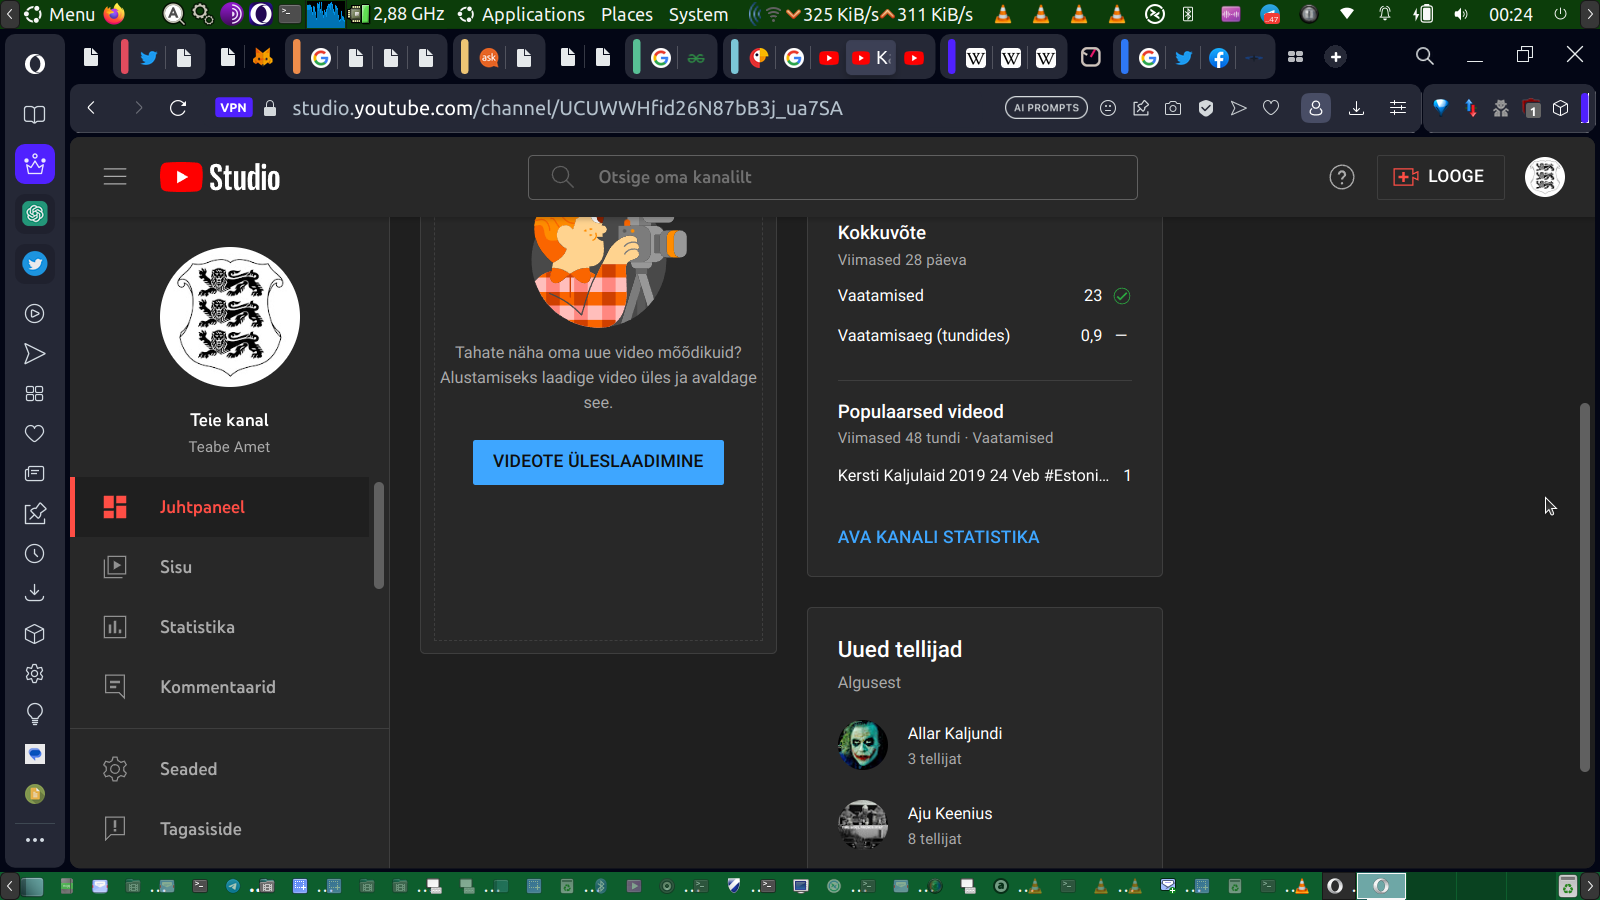The width and height of the screenshot is (1600, 900).
Task: Click the address bar URL
Action: 567,108
